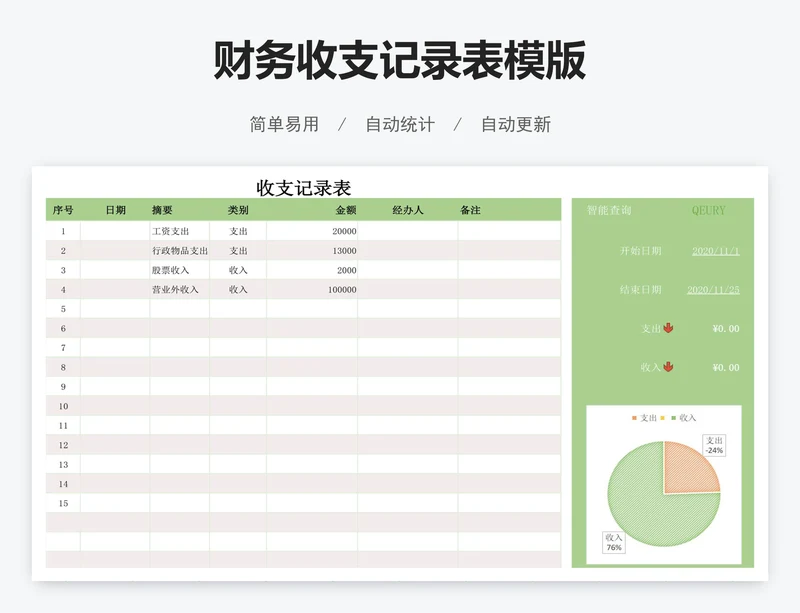Click the 收入 76% data label
Viewport: 800px width, 613px height.
tap(614, 542)
